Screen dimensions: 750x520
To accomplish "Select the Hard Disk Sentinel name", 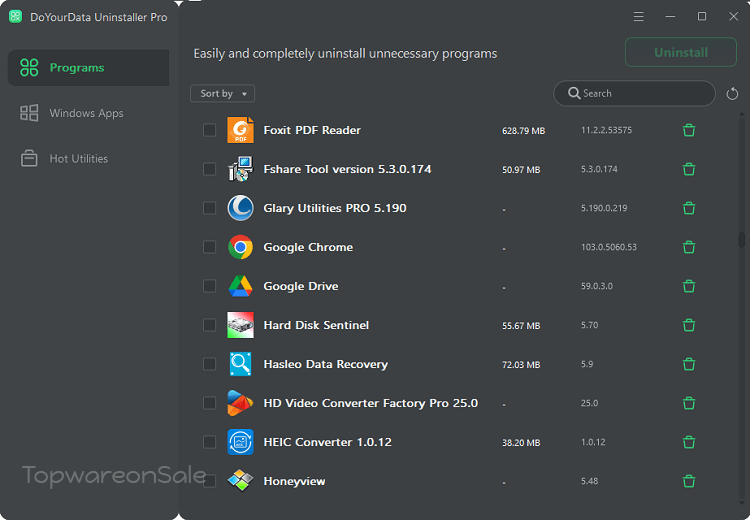I will click(x=316, y=325).
